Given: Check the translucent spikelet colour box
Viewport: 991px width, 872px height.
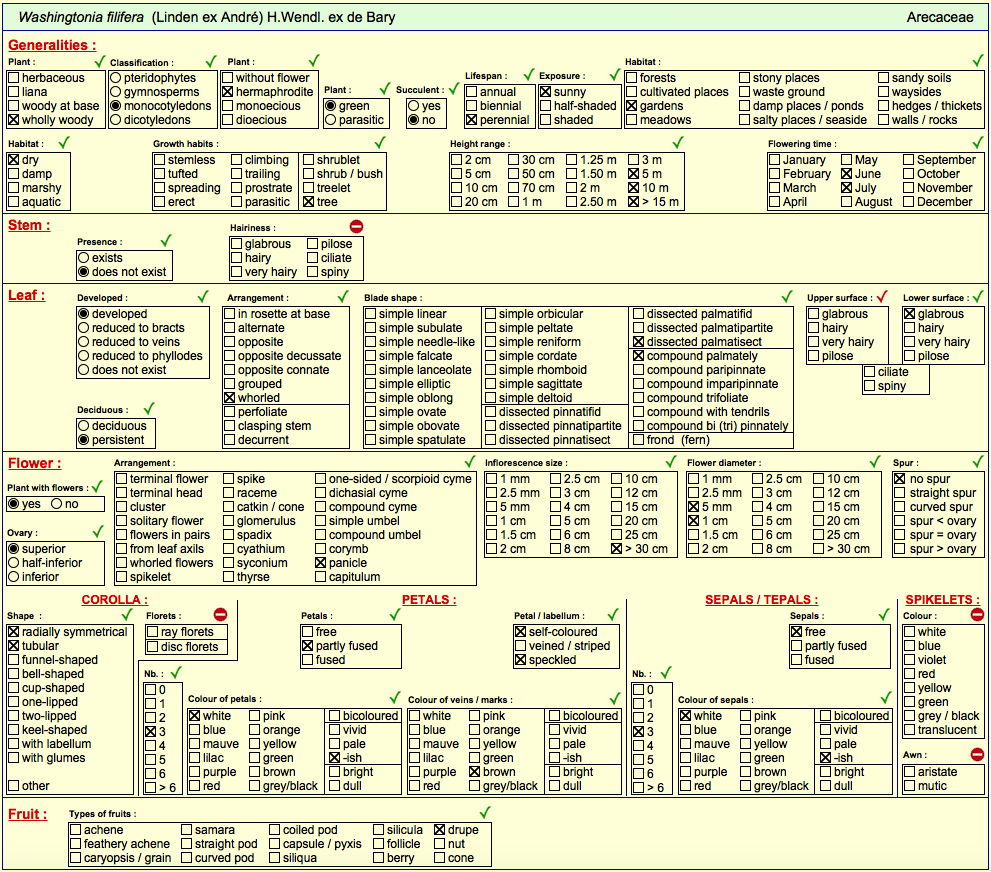Looking at the screenshot, I should (909, 730).
